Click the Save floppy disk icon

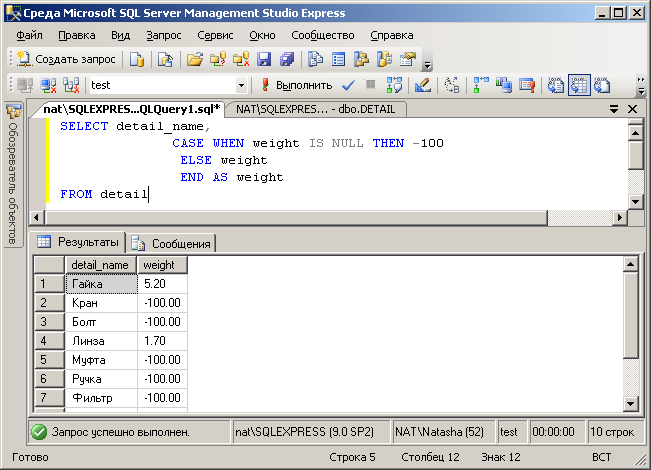coord(264,59)
